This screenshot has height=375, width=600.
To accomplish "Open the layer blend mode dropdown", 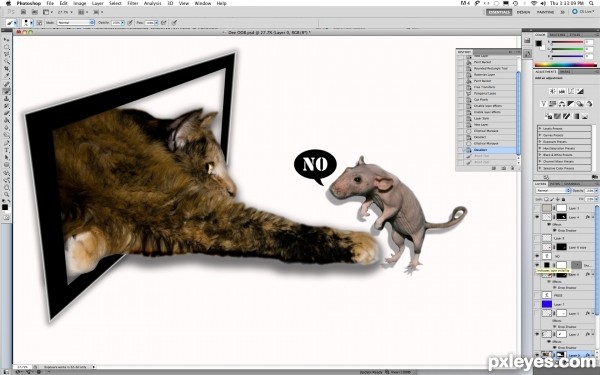I will coord(553,191).
